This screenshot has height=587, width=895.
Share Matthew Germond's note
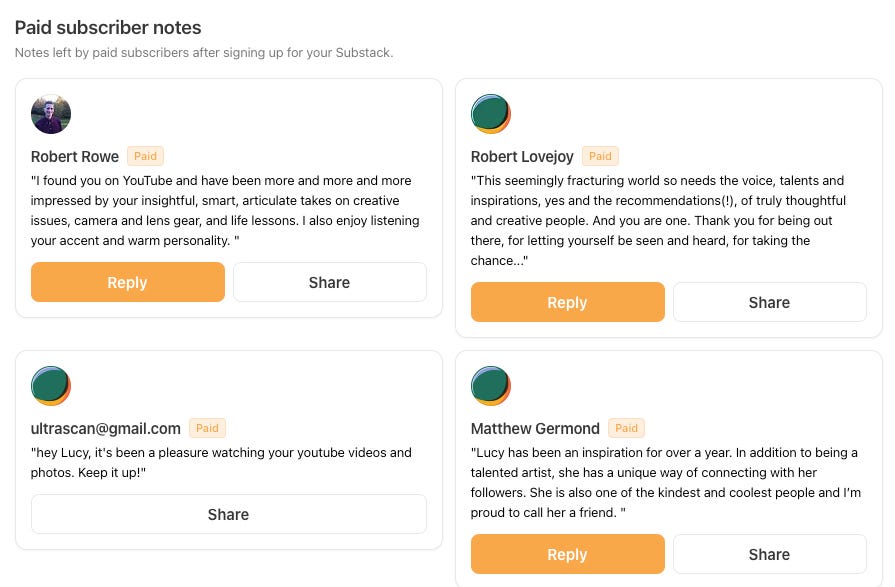pyautogui.click(x=770, y=554)
